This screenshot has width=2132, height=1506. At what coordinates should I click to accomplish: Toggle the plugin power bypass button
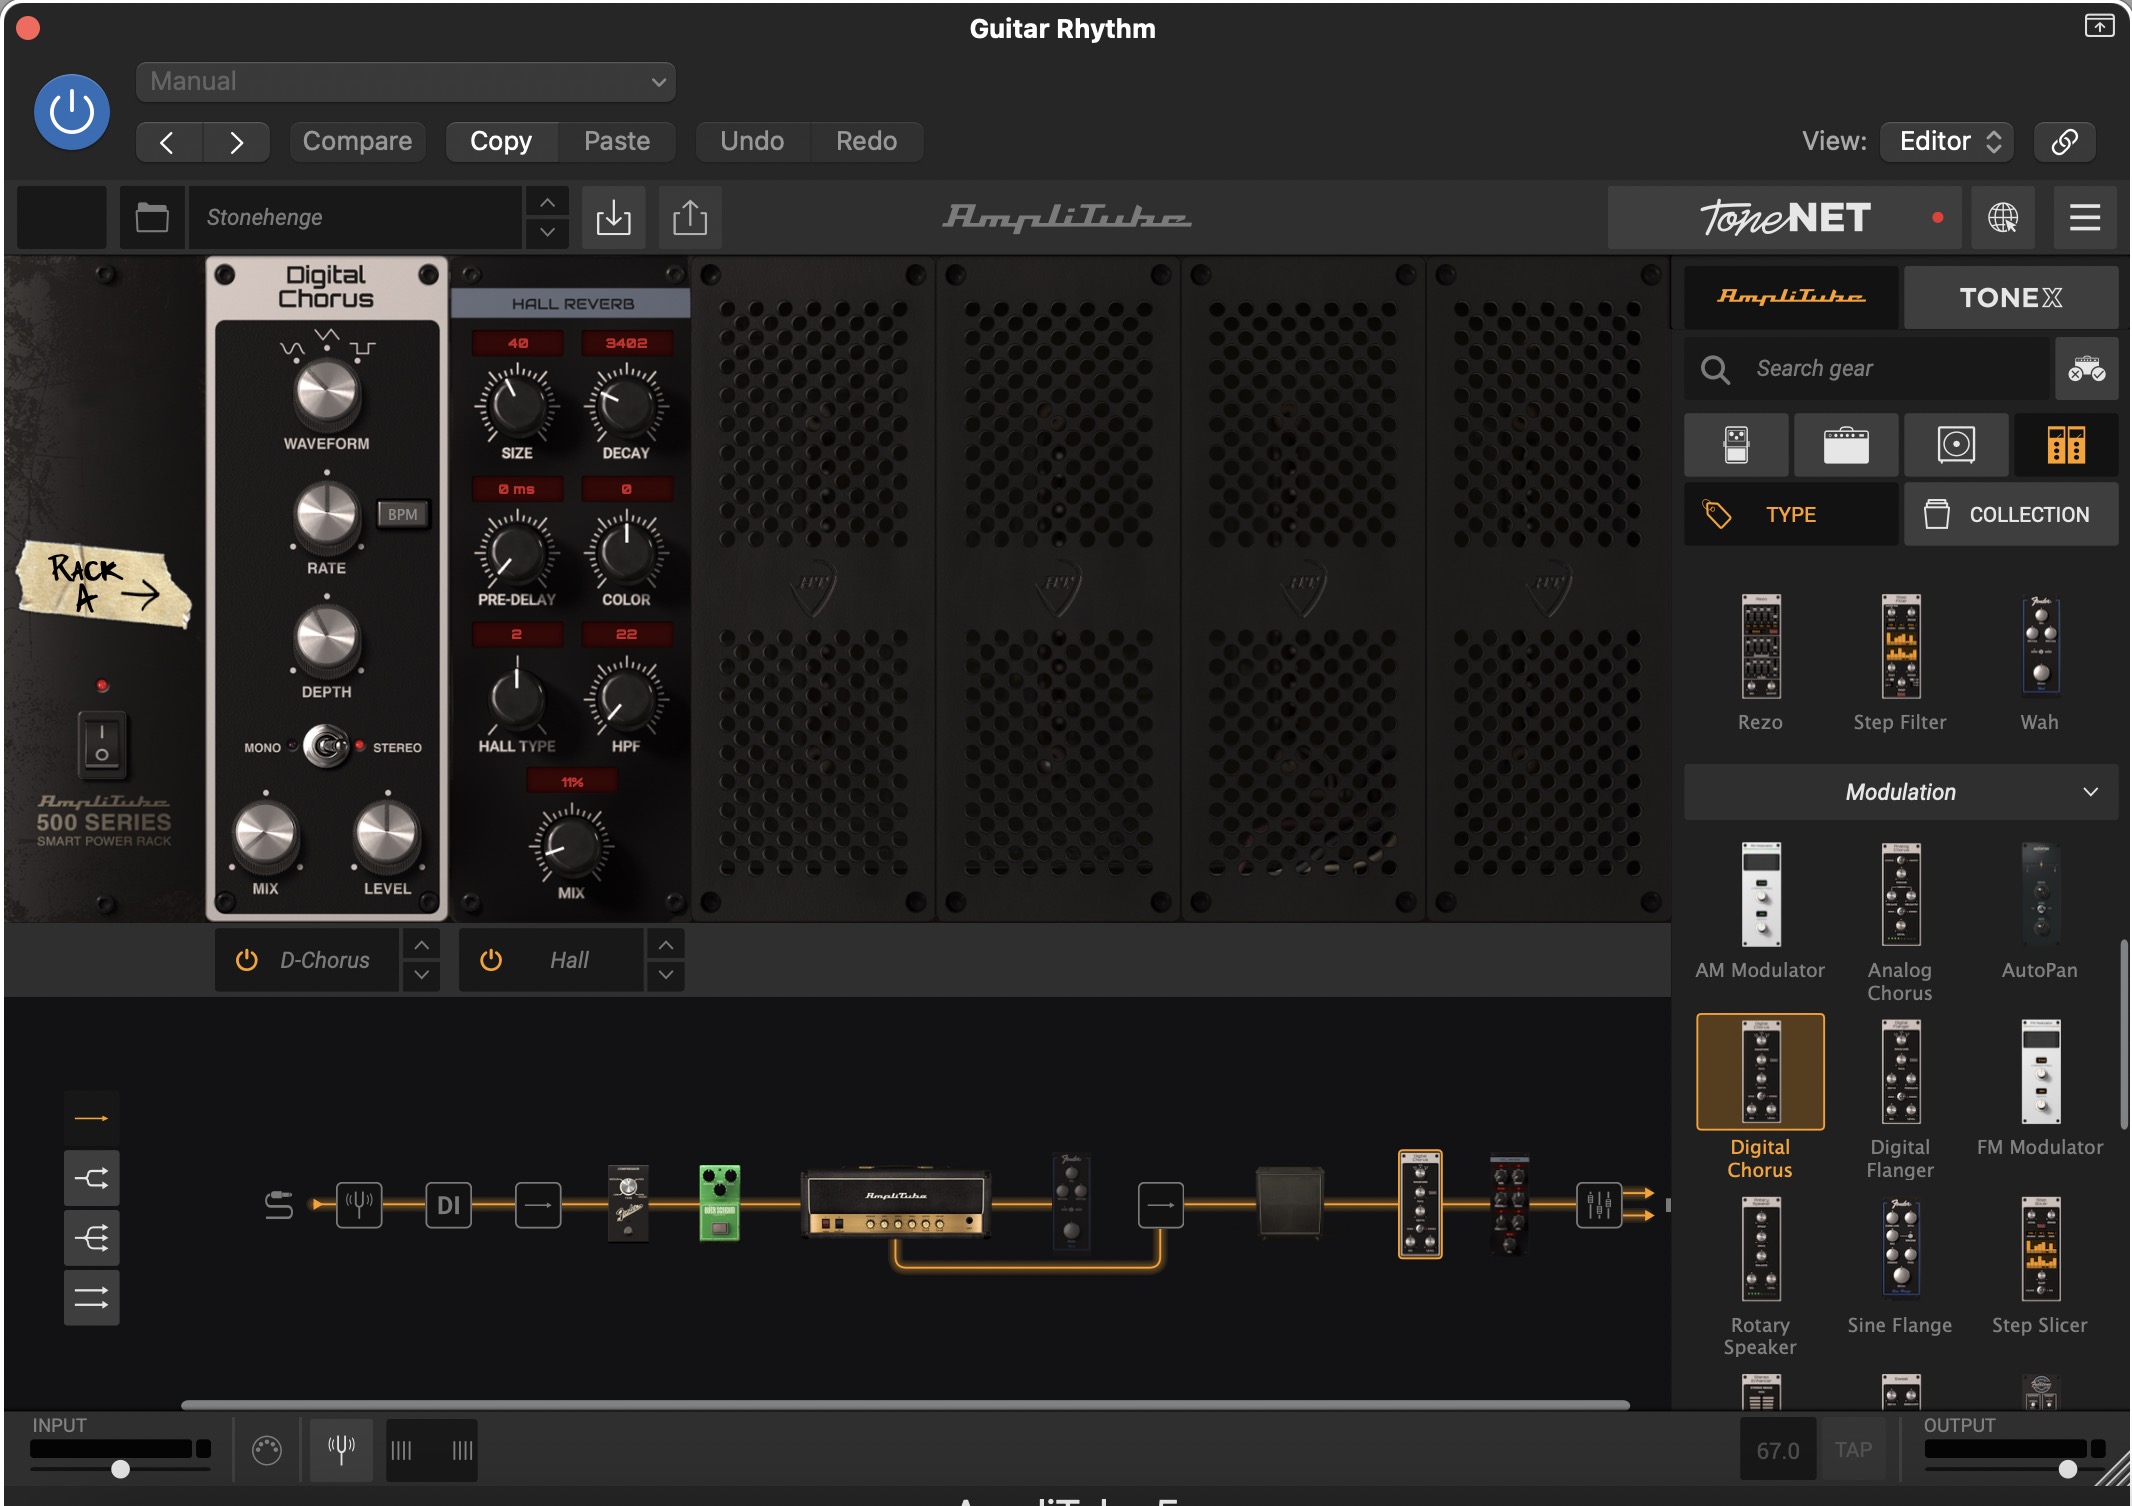tap(72, 112)
